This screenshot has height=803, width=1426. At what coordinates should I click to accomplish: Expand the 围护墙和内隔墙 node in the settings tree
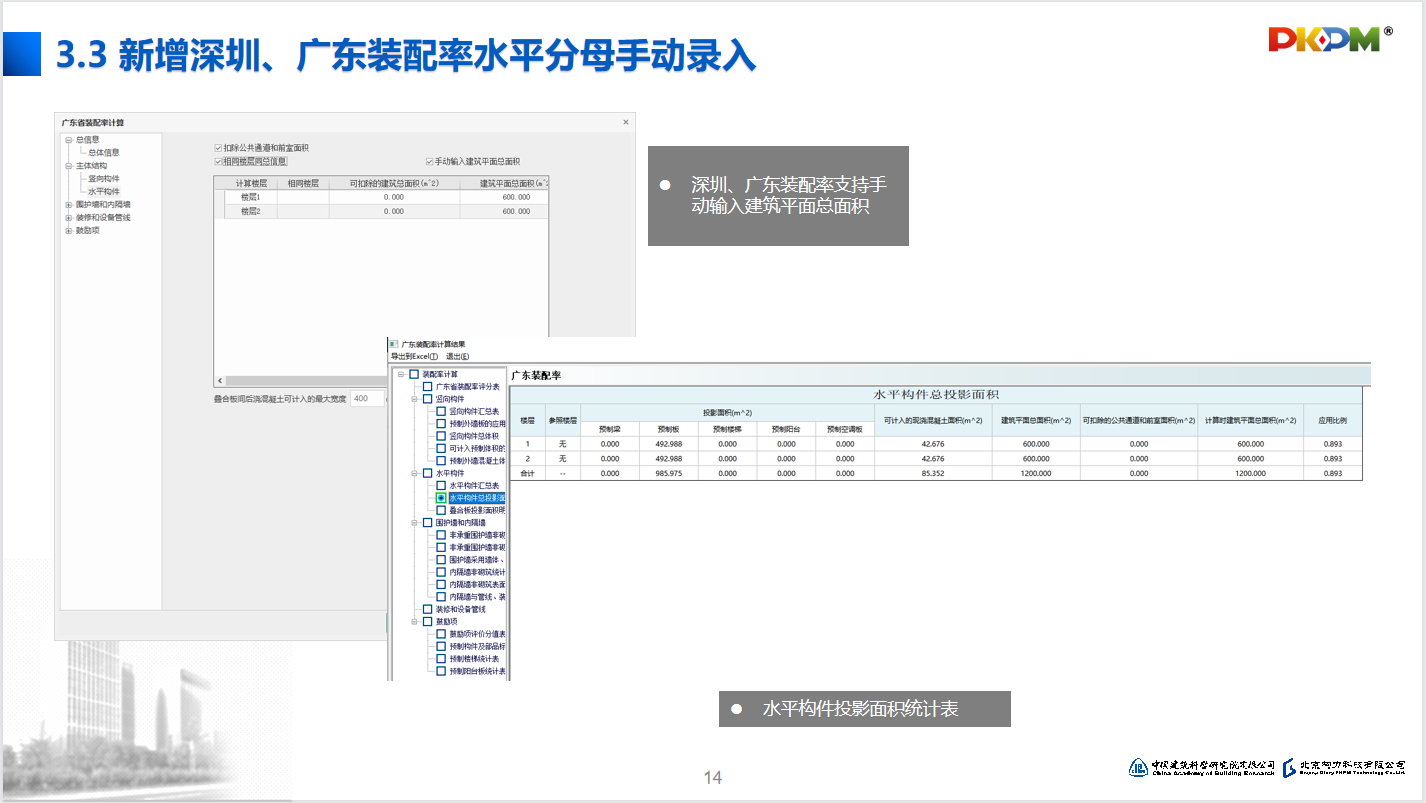point(68,204)
